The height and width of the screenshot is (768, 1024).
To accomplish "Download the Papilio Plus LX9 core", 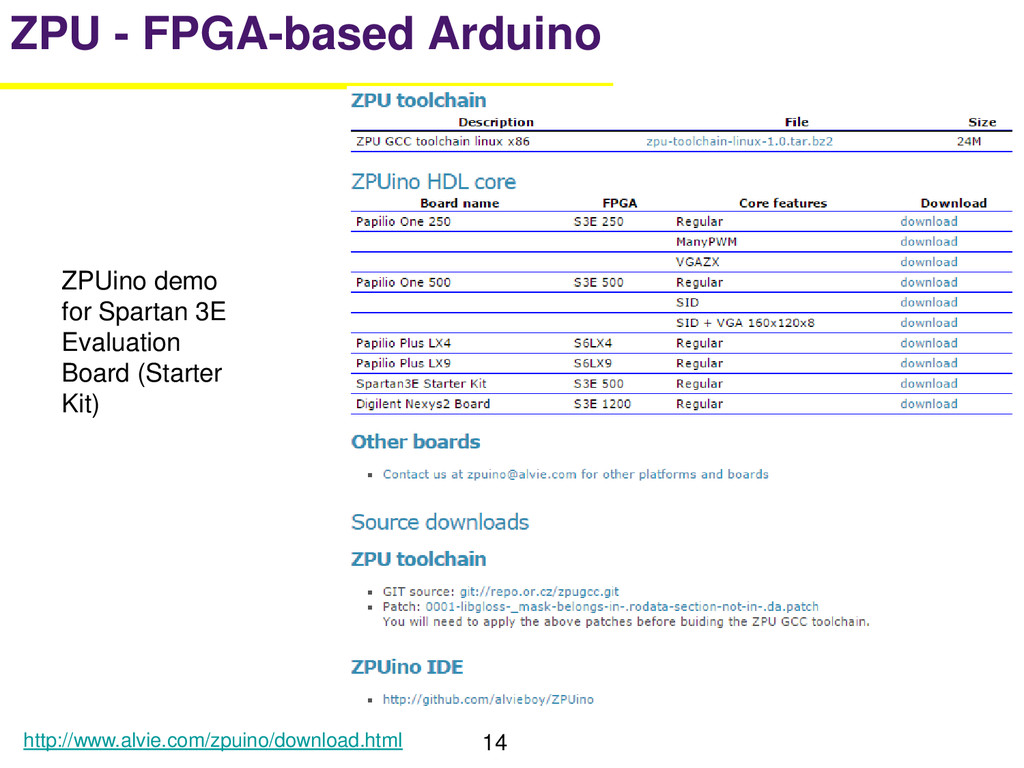I will 929,363.
